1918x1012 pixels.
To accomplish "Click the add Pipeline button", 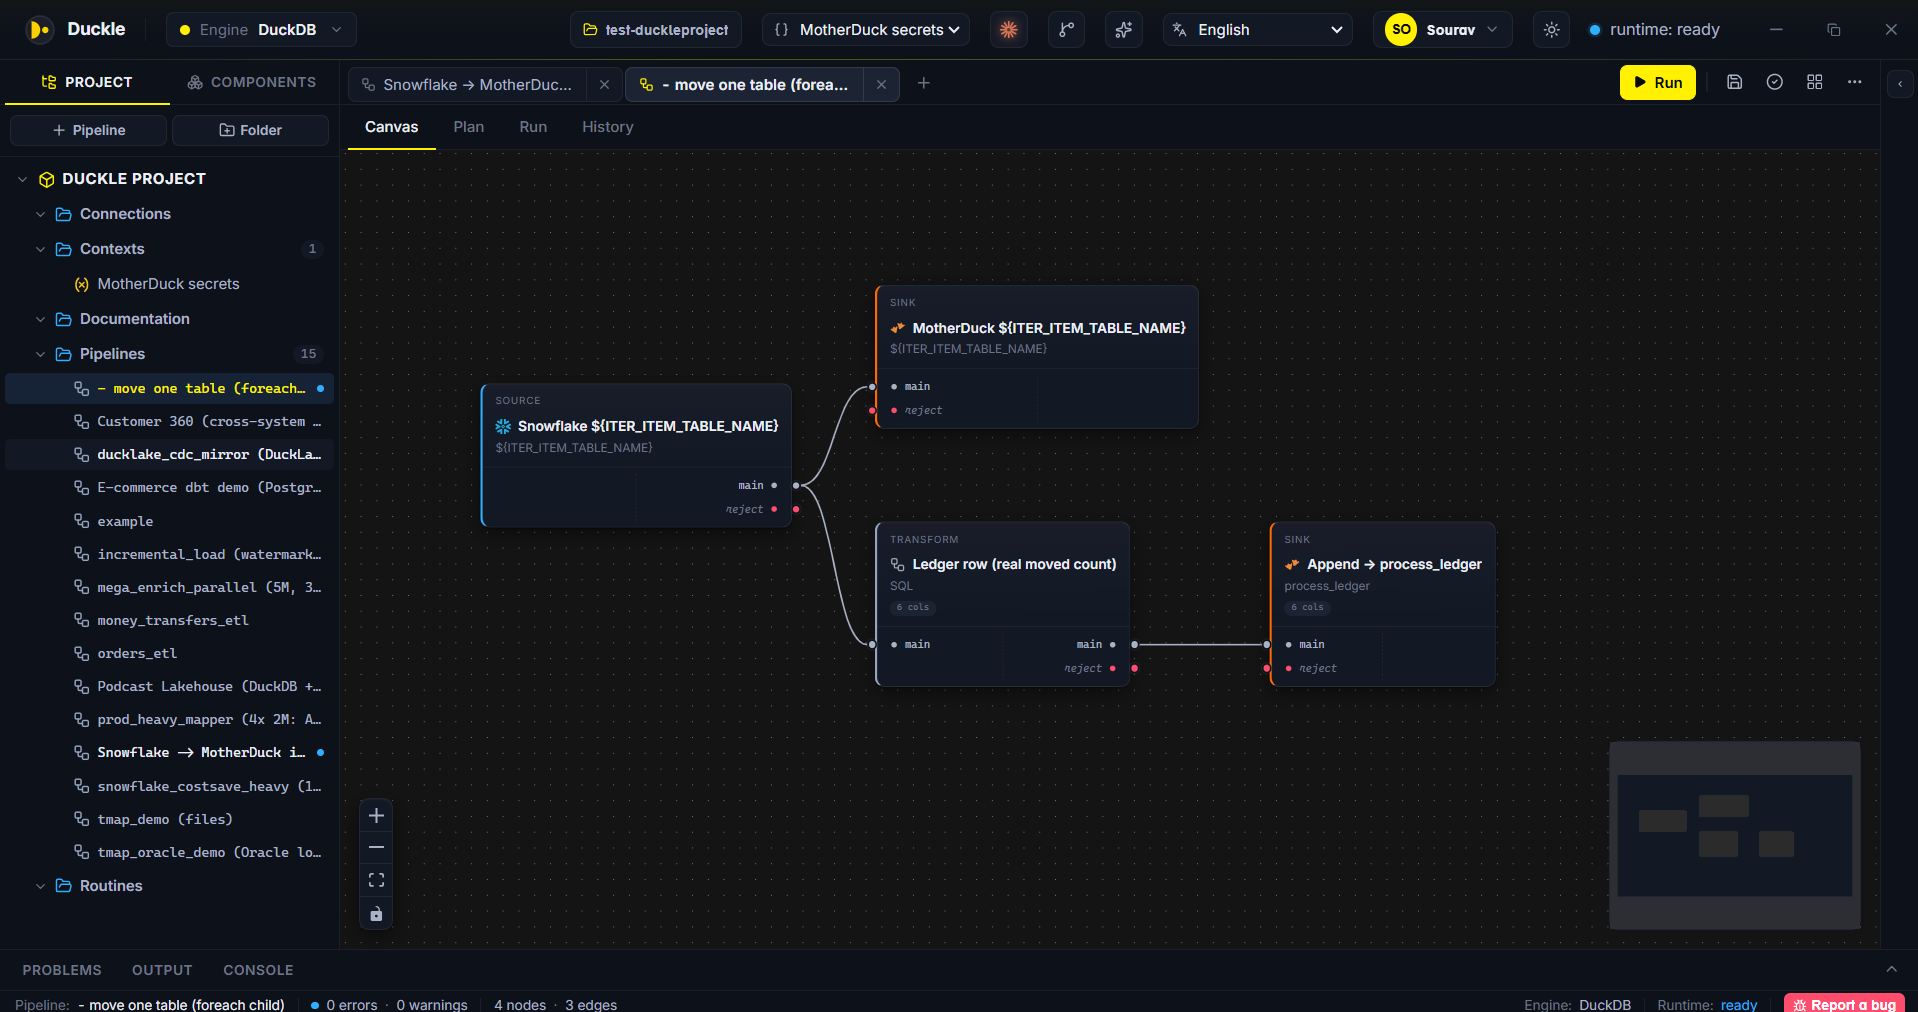I will pos(89,130).
